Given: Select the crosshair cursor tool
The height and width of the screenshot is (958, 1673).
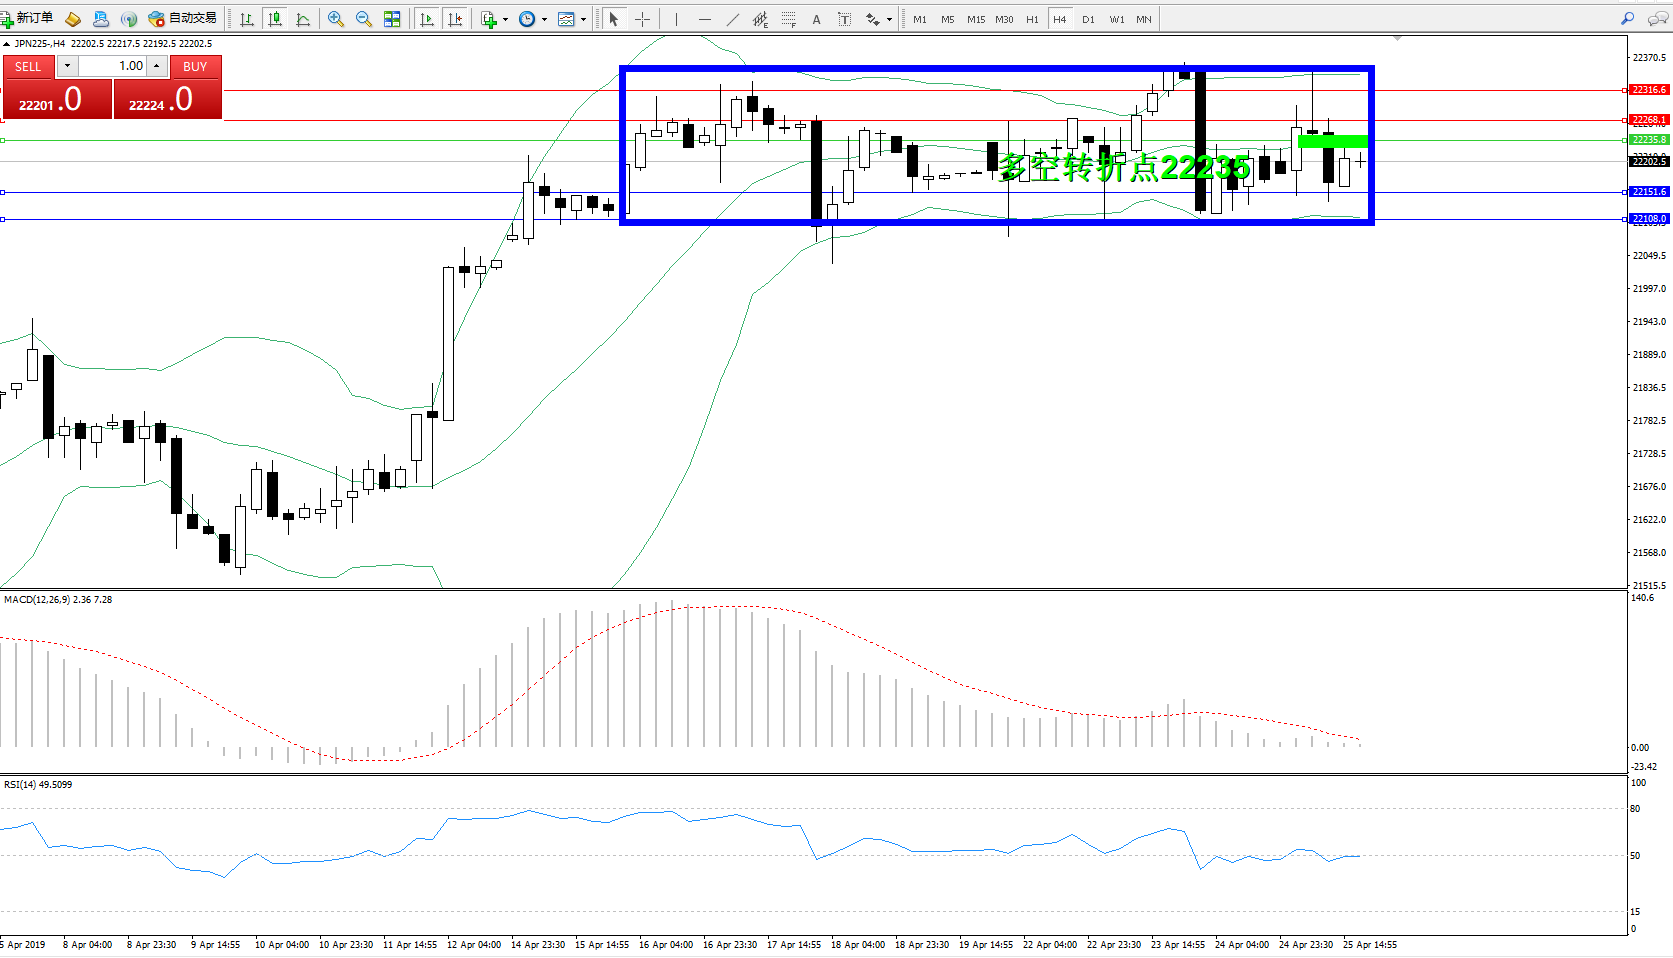Looking at the screenshot, I should click(x=642, y=19).
